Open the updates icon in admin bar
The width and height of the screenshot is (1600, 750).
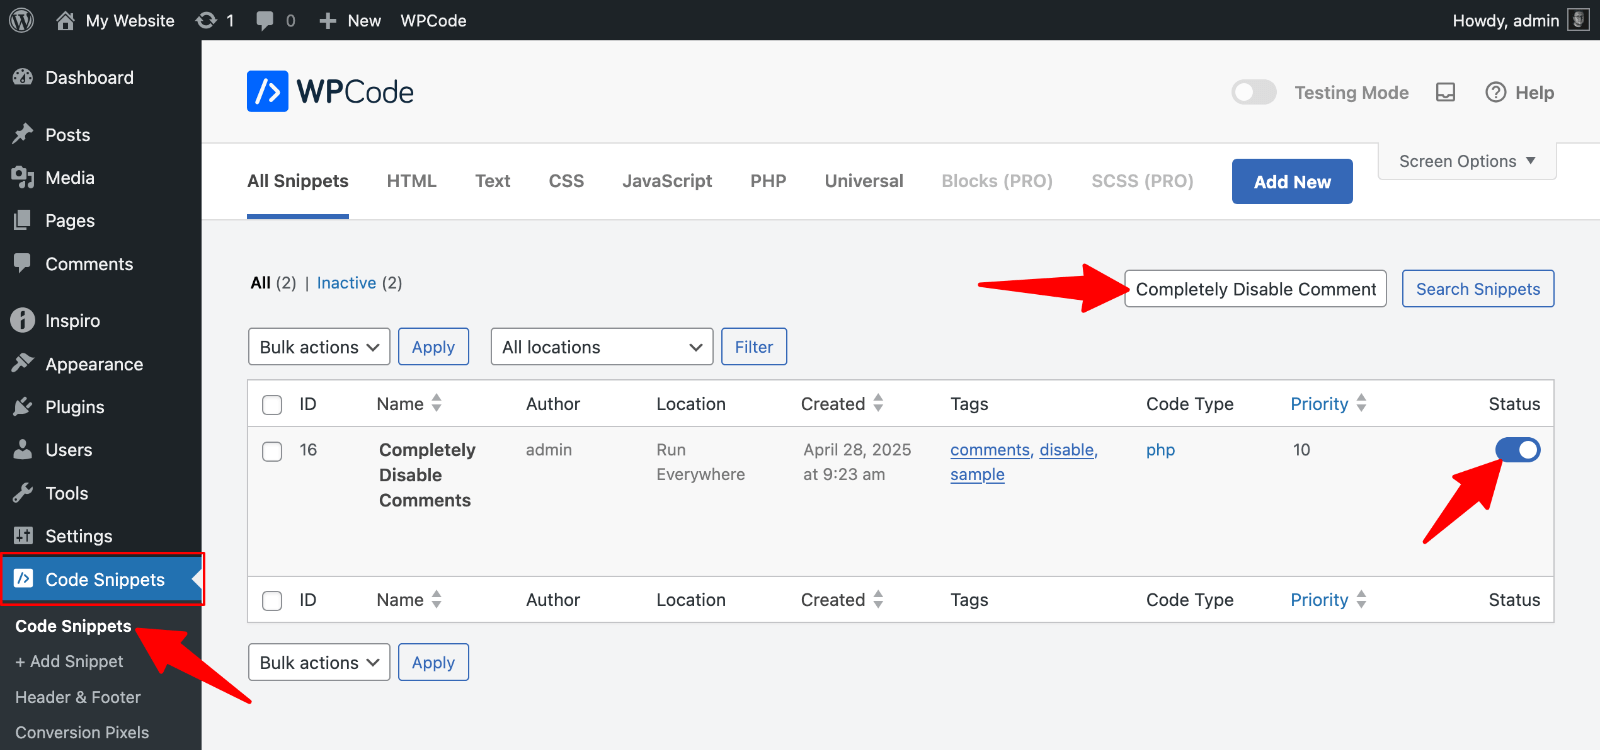tap(207, 20)
